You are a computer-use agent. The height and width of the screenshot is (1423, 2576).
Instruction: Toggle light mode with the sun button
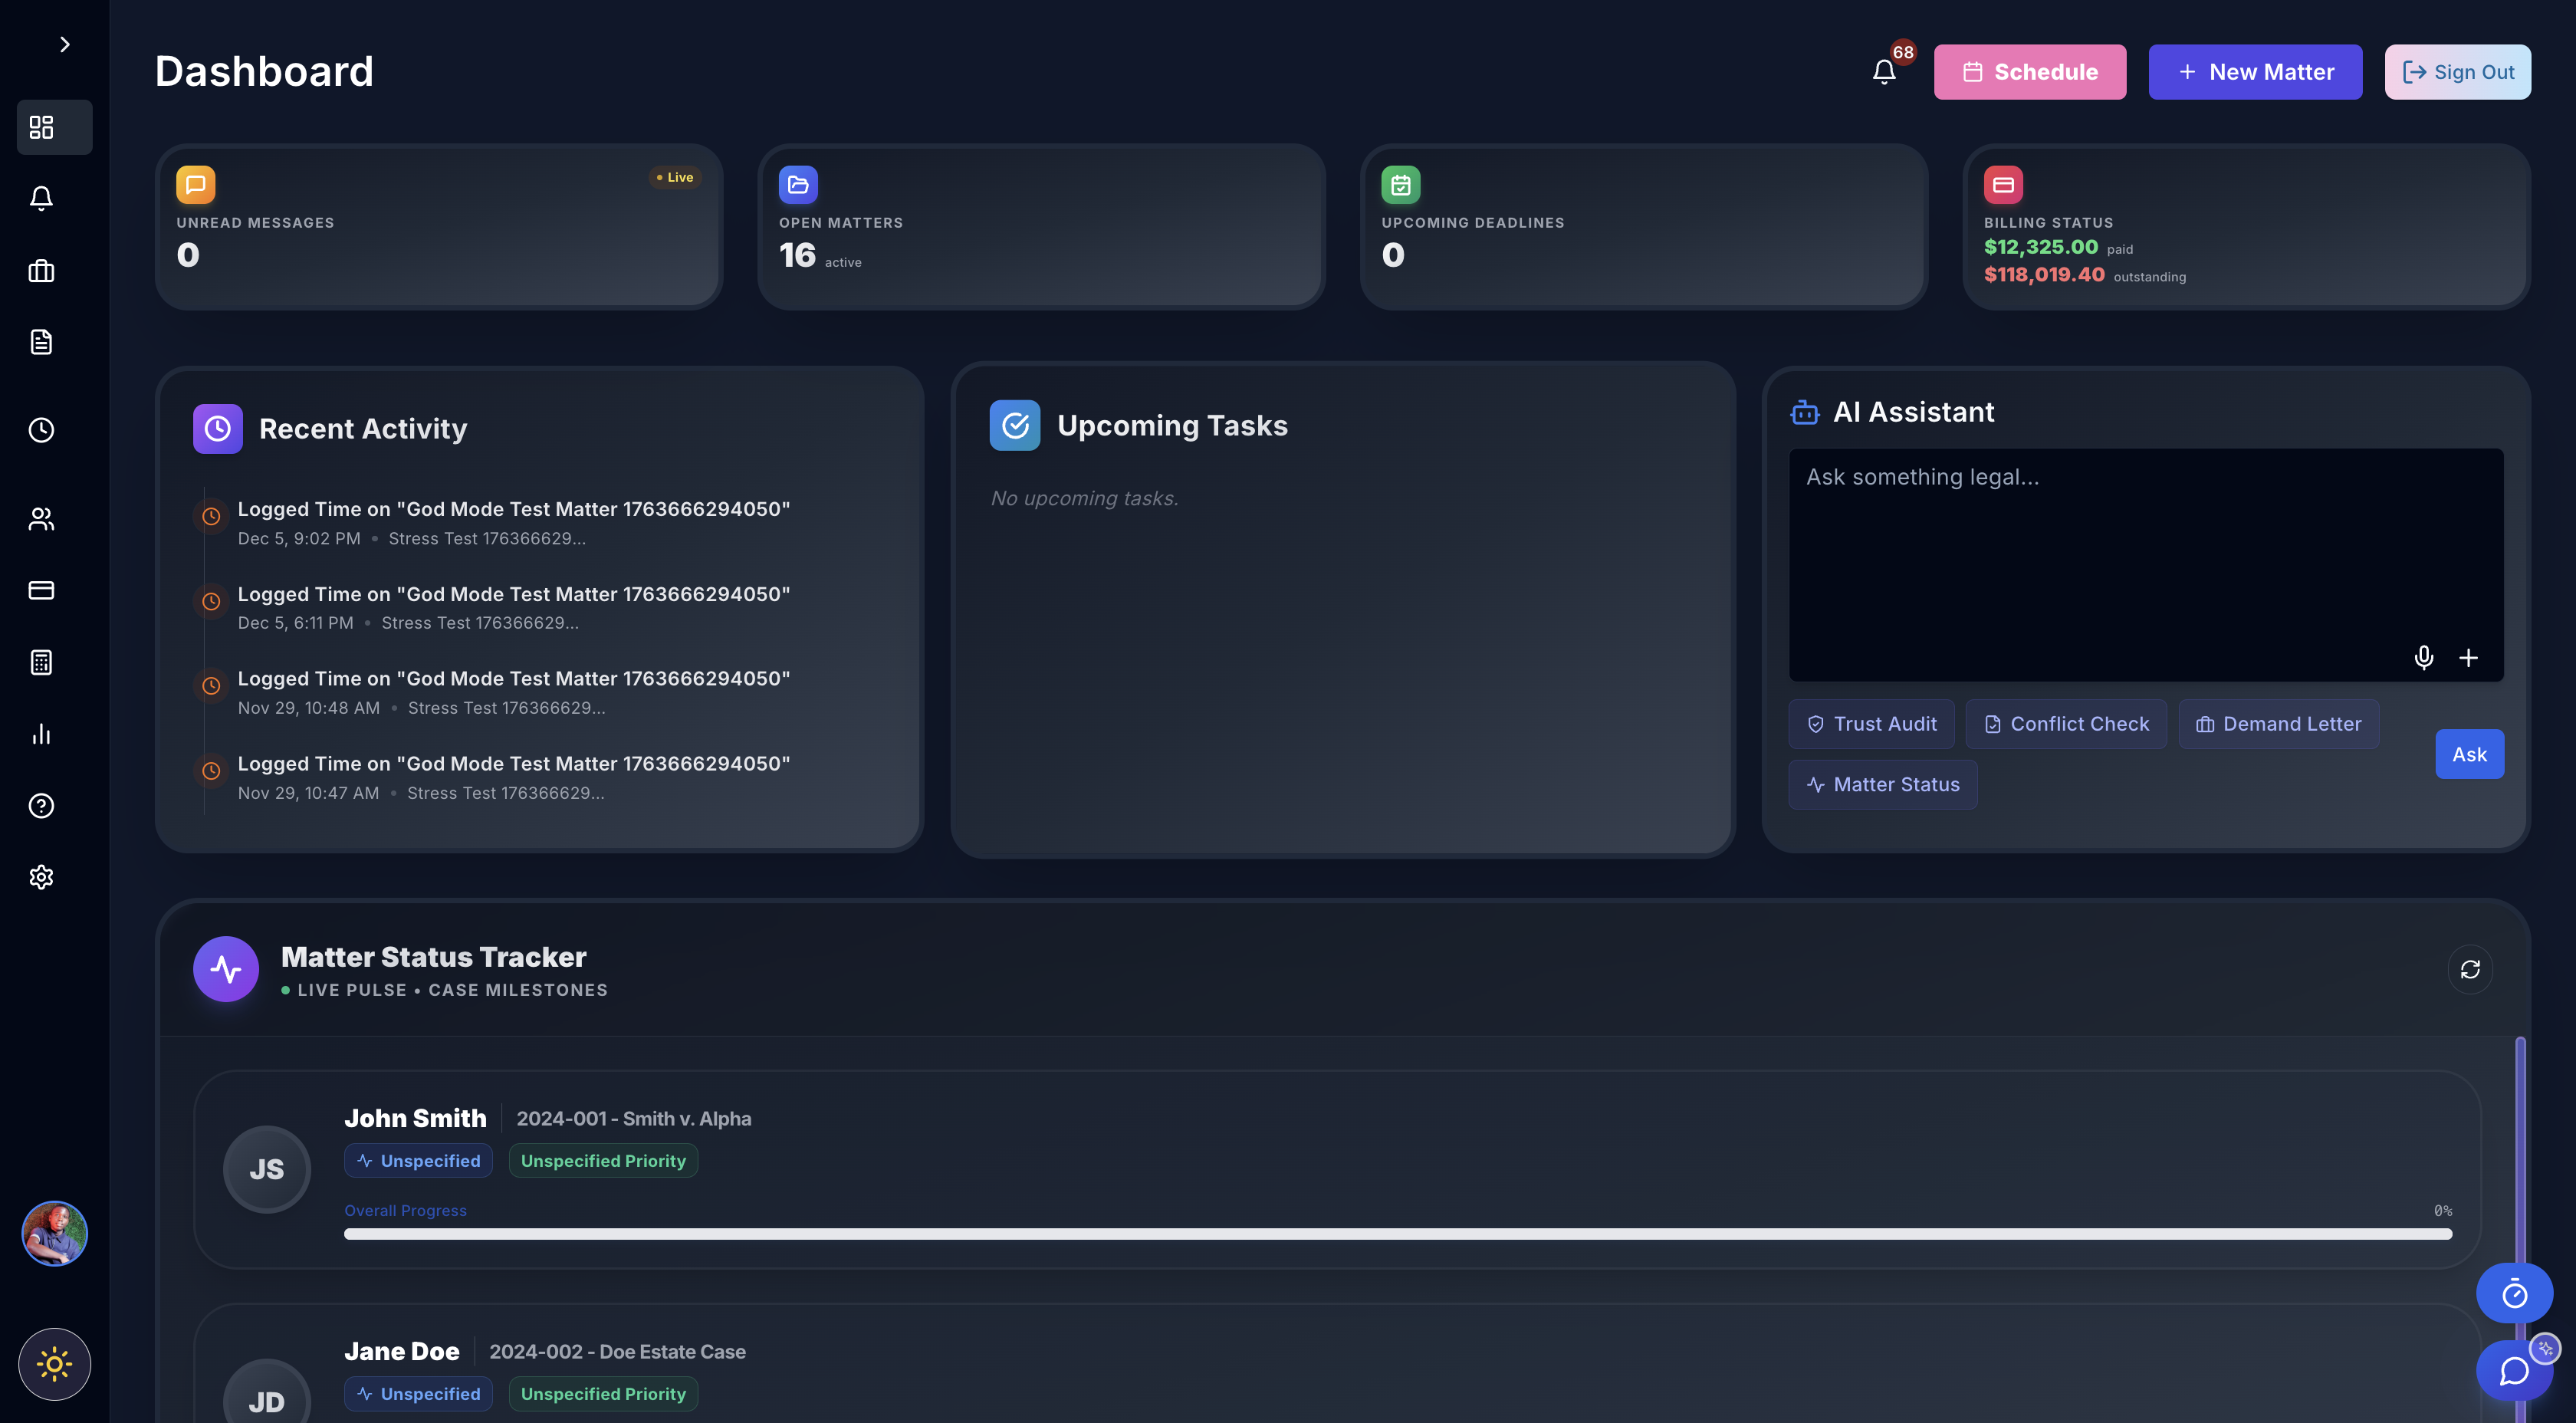tap(54, 1364)
